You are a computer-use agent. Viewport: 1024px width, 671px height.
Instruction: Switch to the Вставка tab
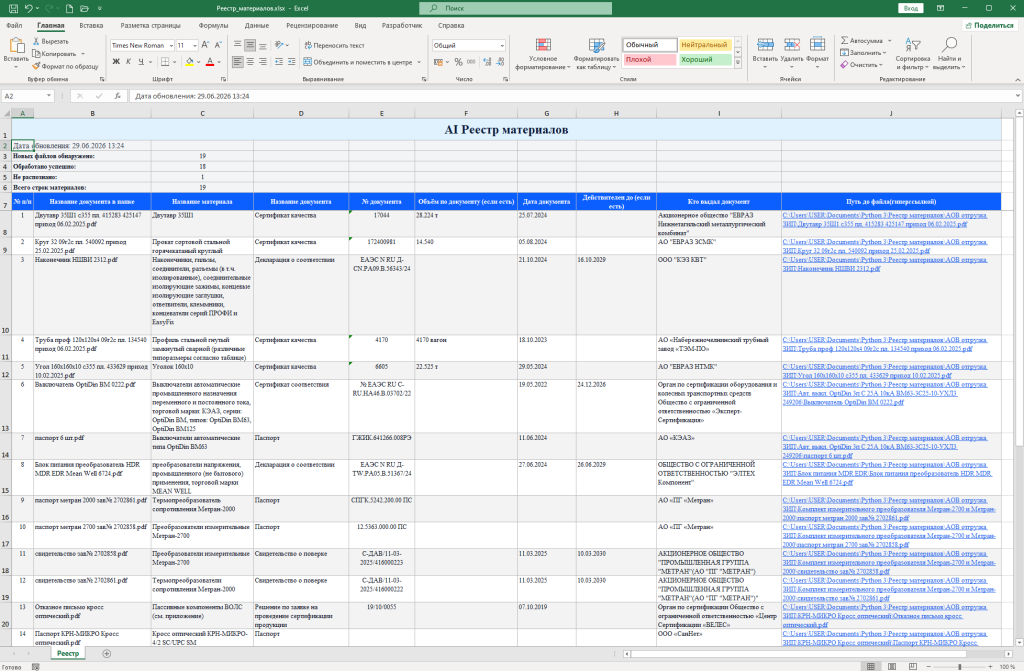91,25
